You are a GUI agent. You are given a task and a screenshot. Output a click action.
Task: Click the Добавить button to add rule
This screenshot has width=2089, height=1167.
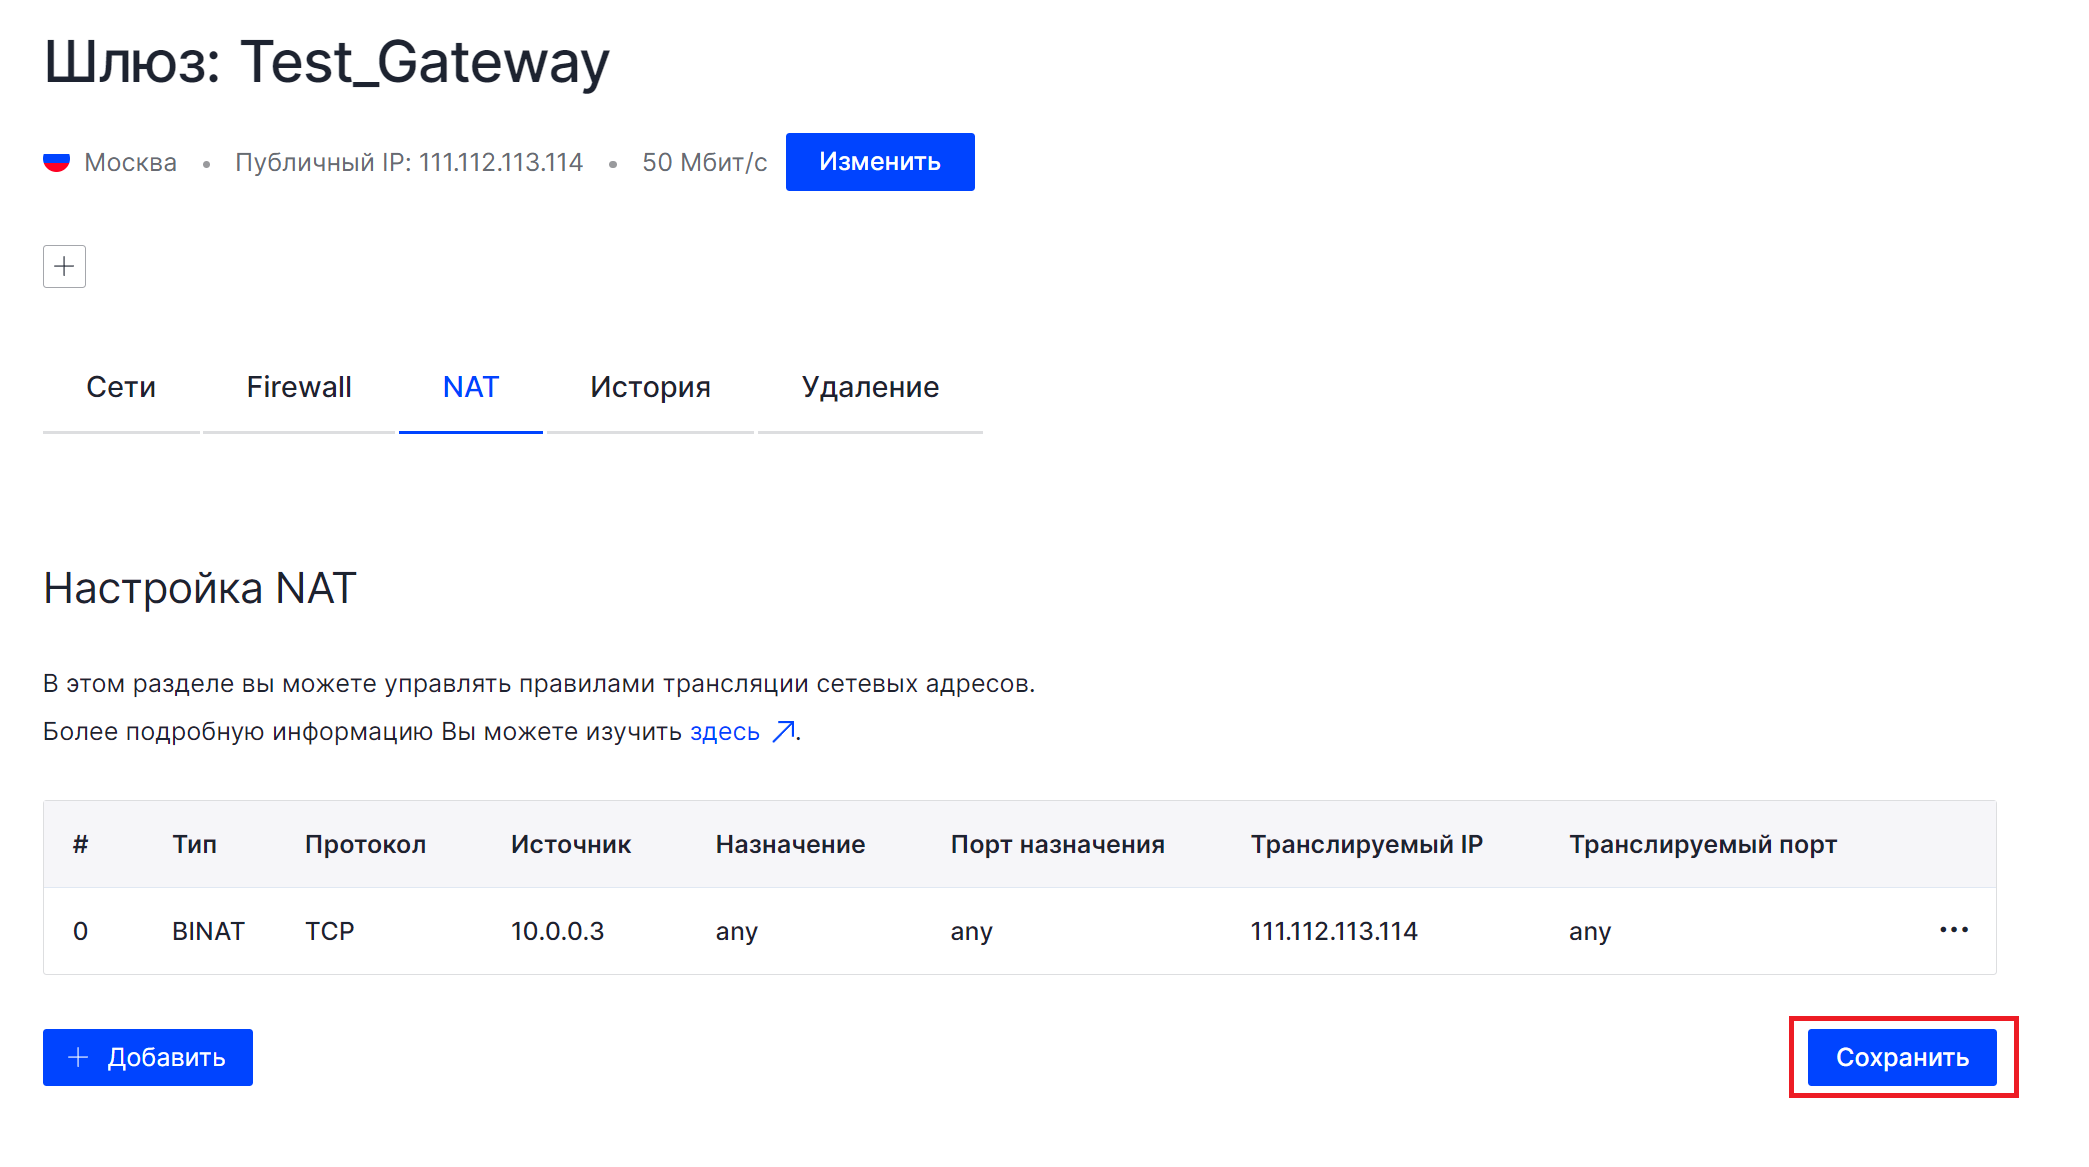click(148, 1057)
